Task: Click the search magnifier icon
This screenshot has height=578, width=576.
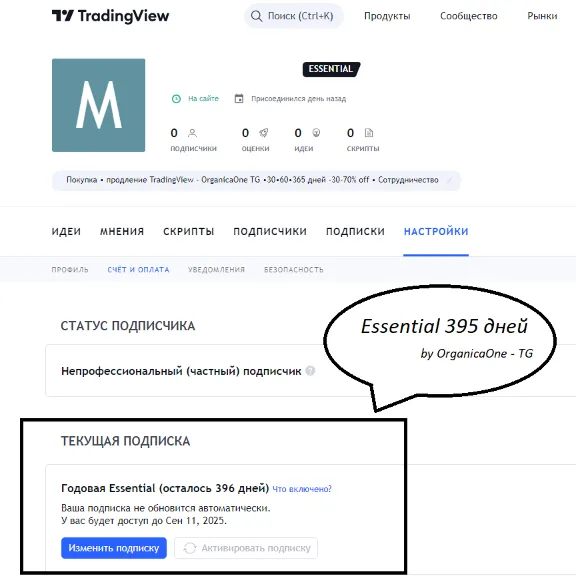Action: pyautogui.click(x=256, y=16)
